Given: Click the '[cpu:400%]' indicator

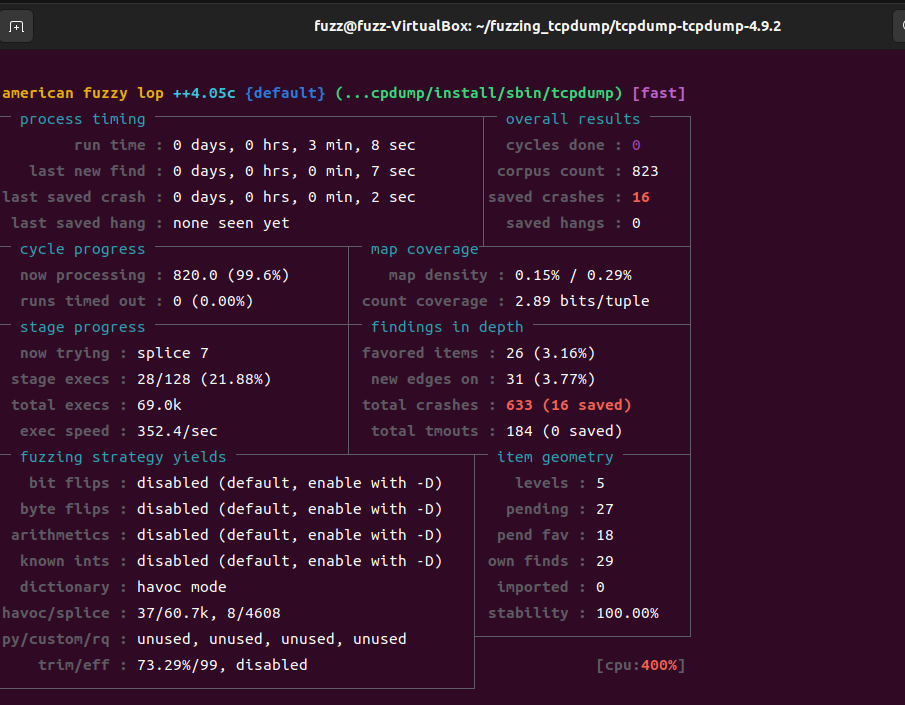Looking at the screenshot, I should tap(641, 665).
